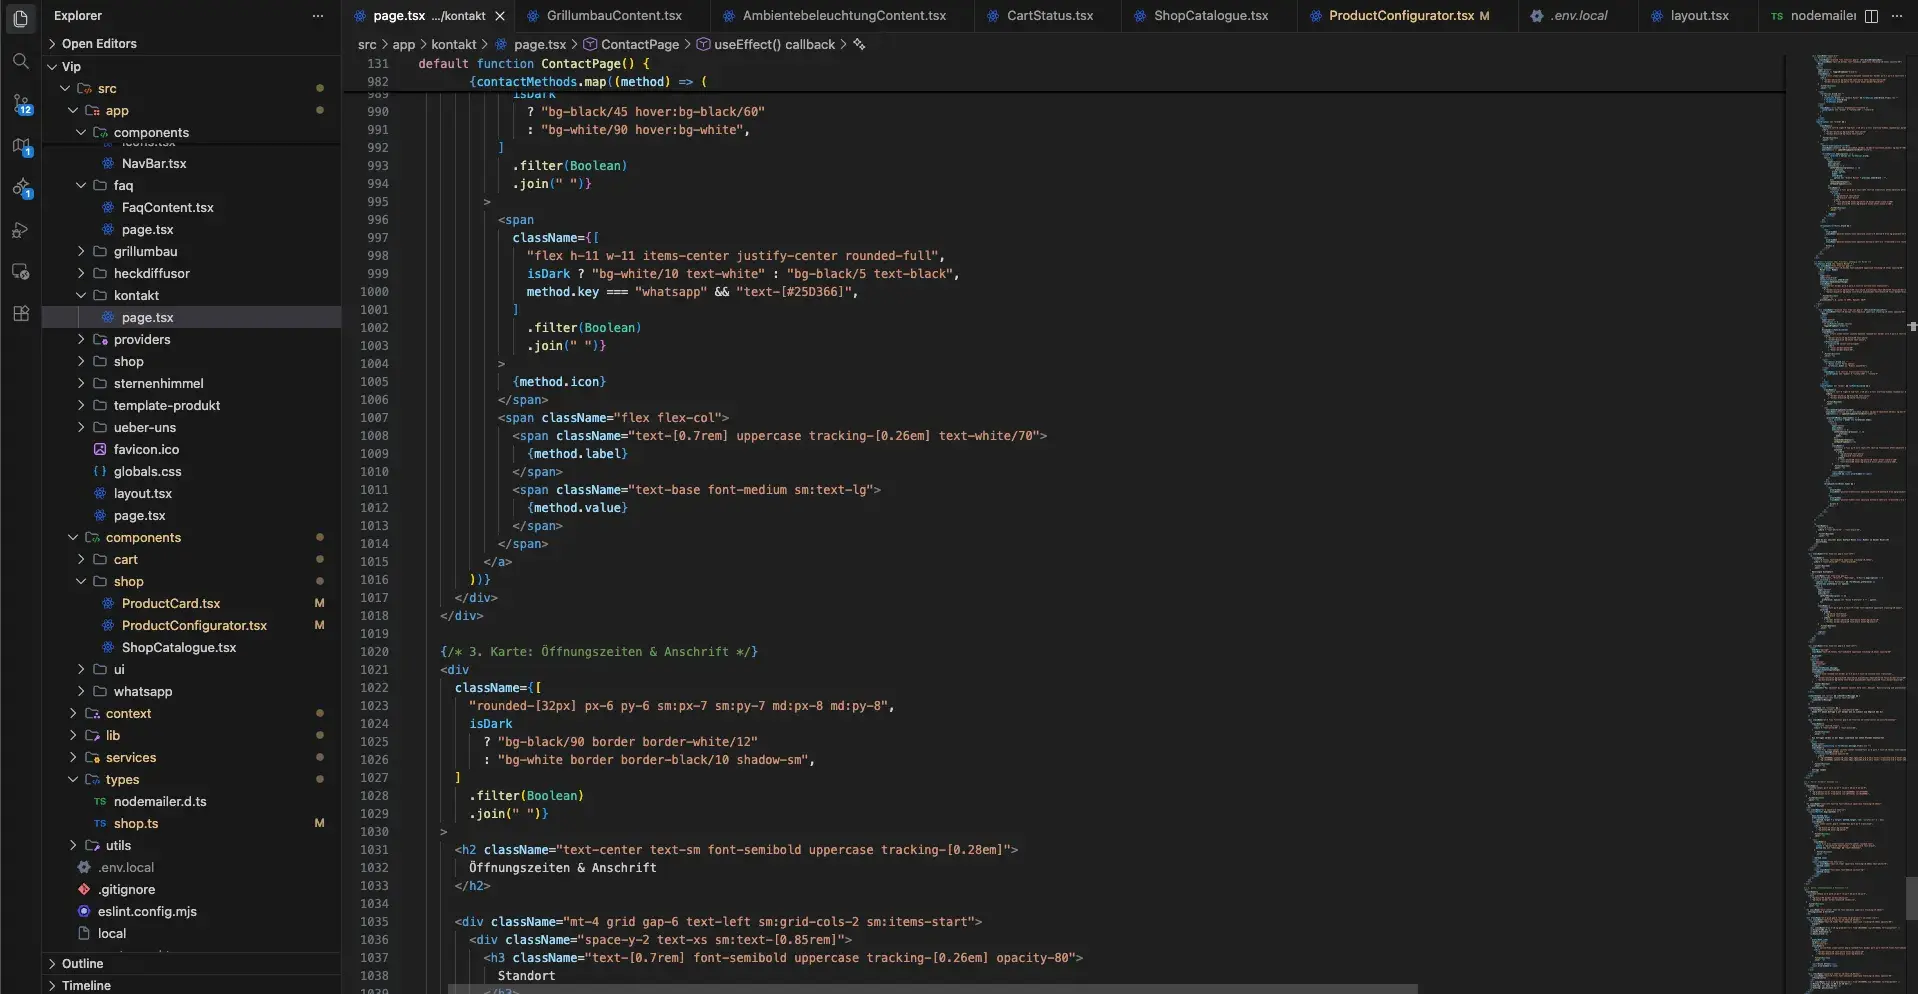
Task: Open editor actions via the ellipsis icon
Action: [x=1899, y=15]
